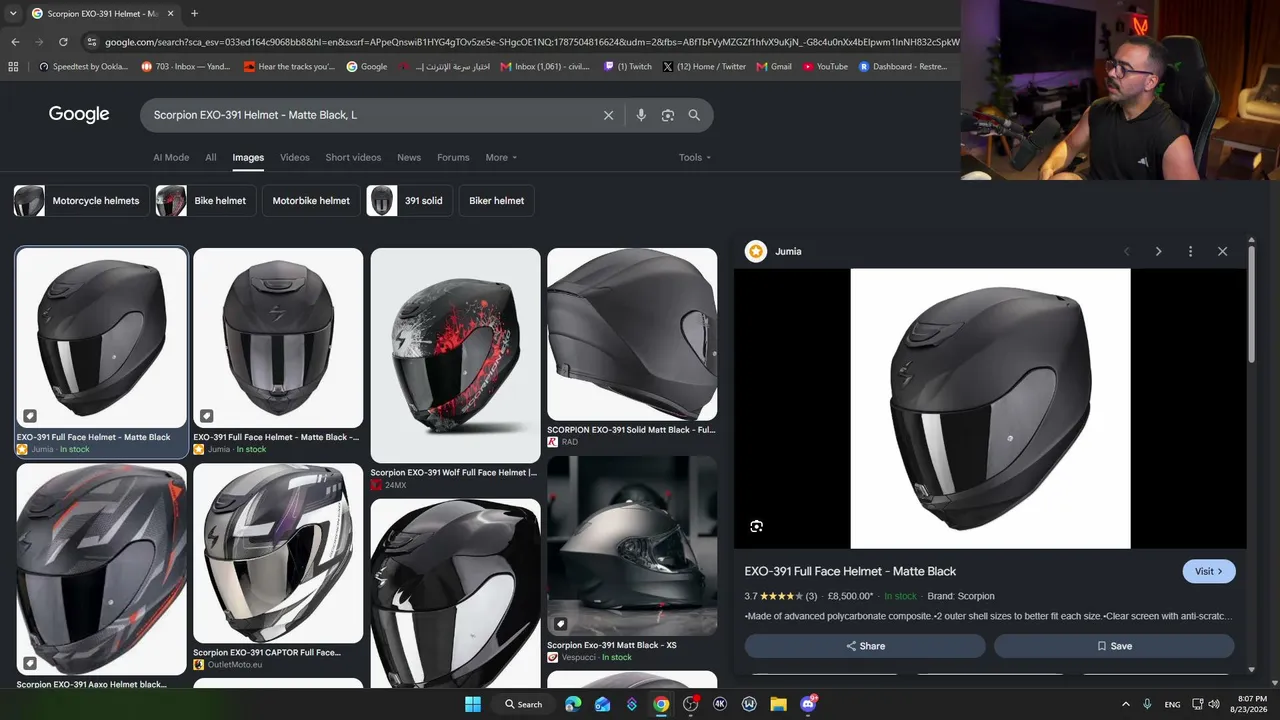Submit the search with the magnifier icon

[x=694, y=115]
